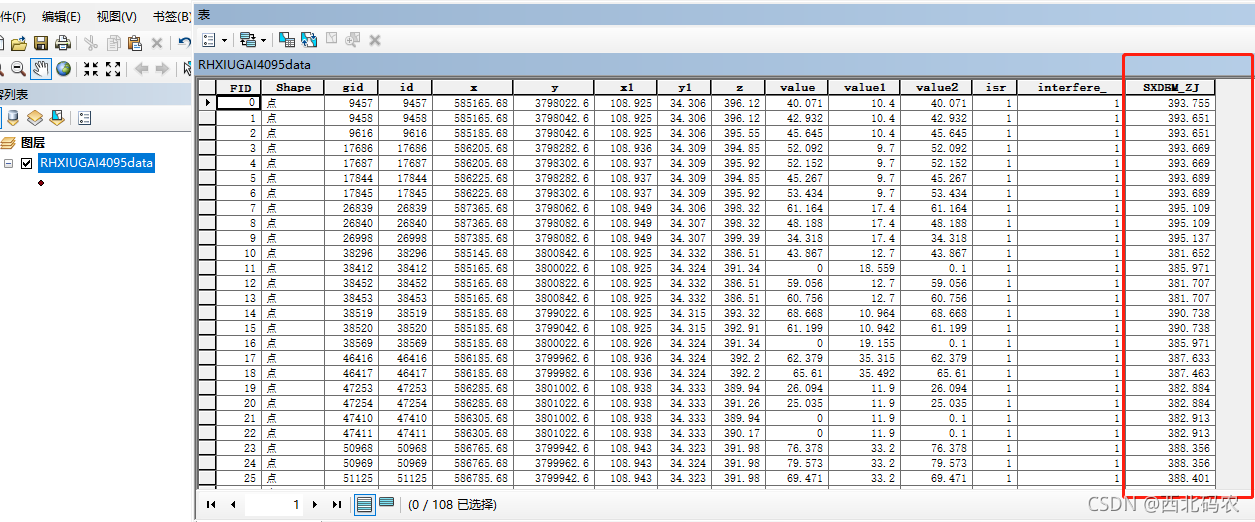
Task: Click the isr column header
Action: click(x=995, y=87)
